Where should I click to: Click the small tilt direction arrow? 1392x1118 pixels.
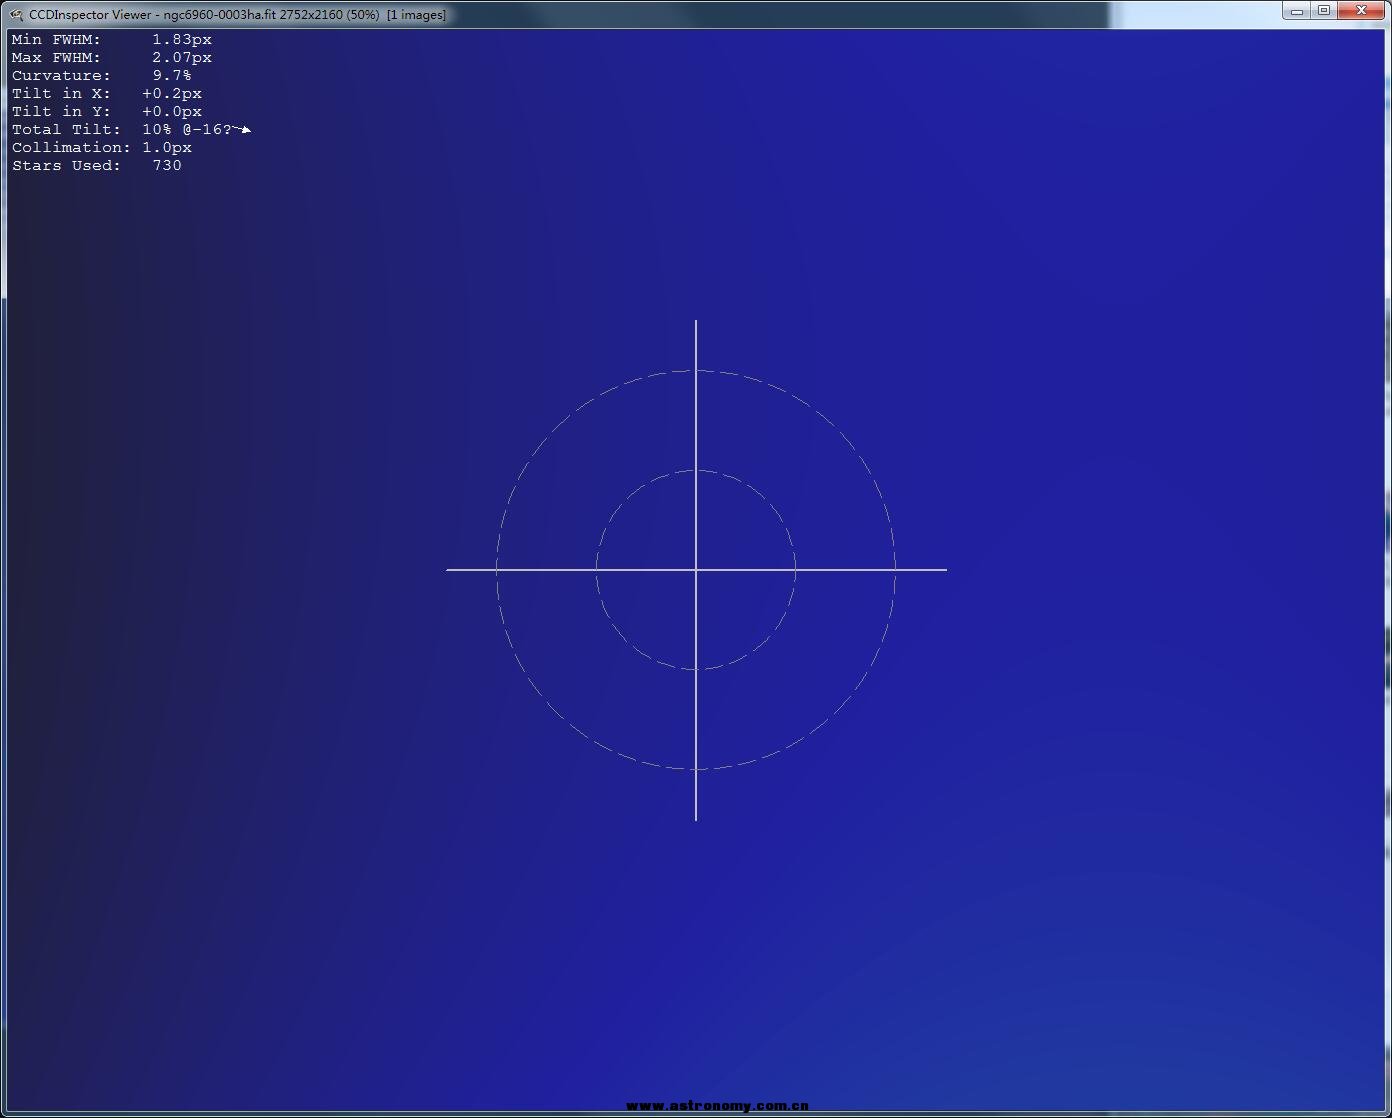click(243, 129)
